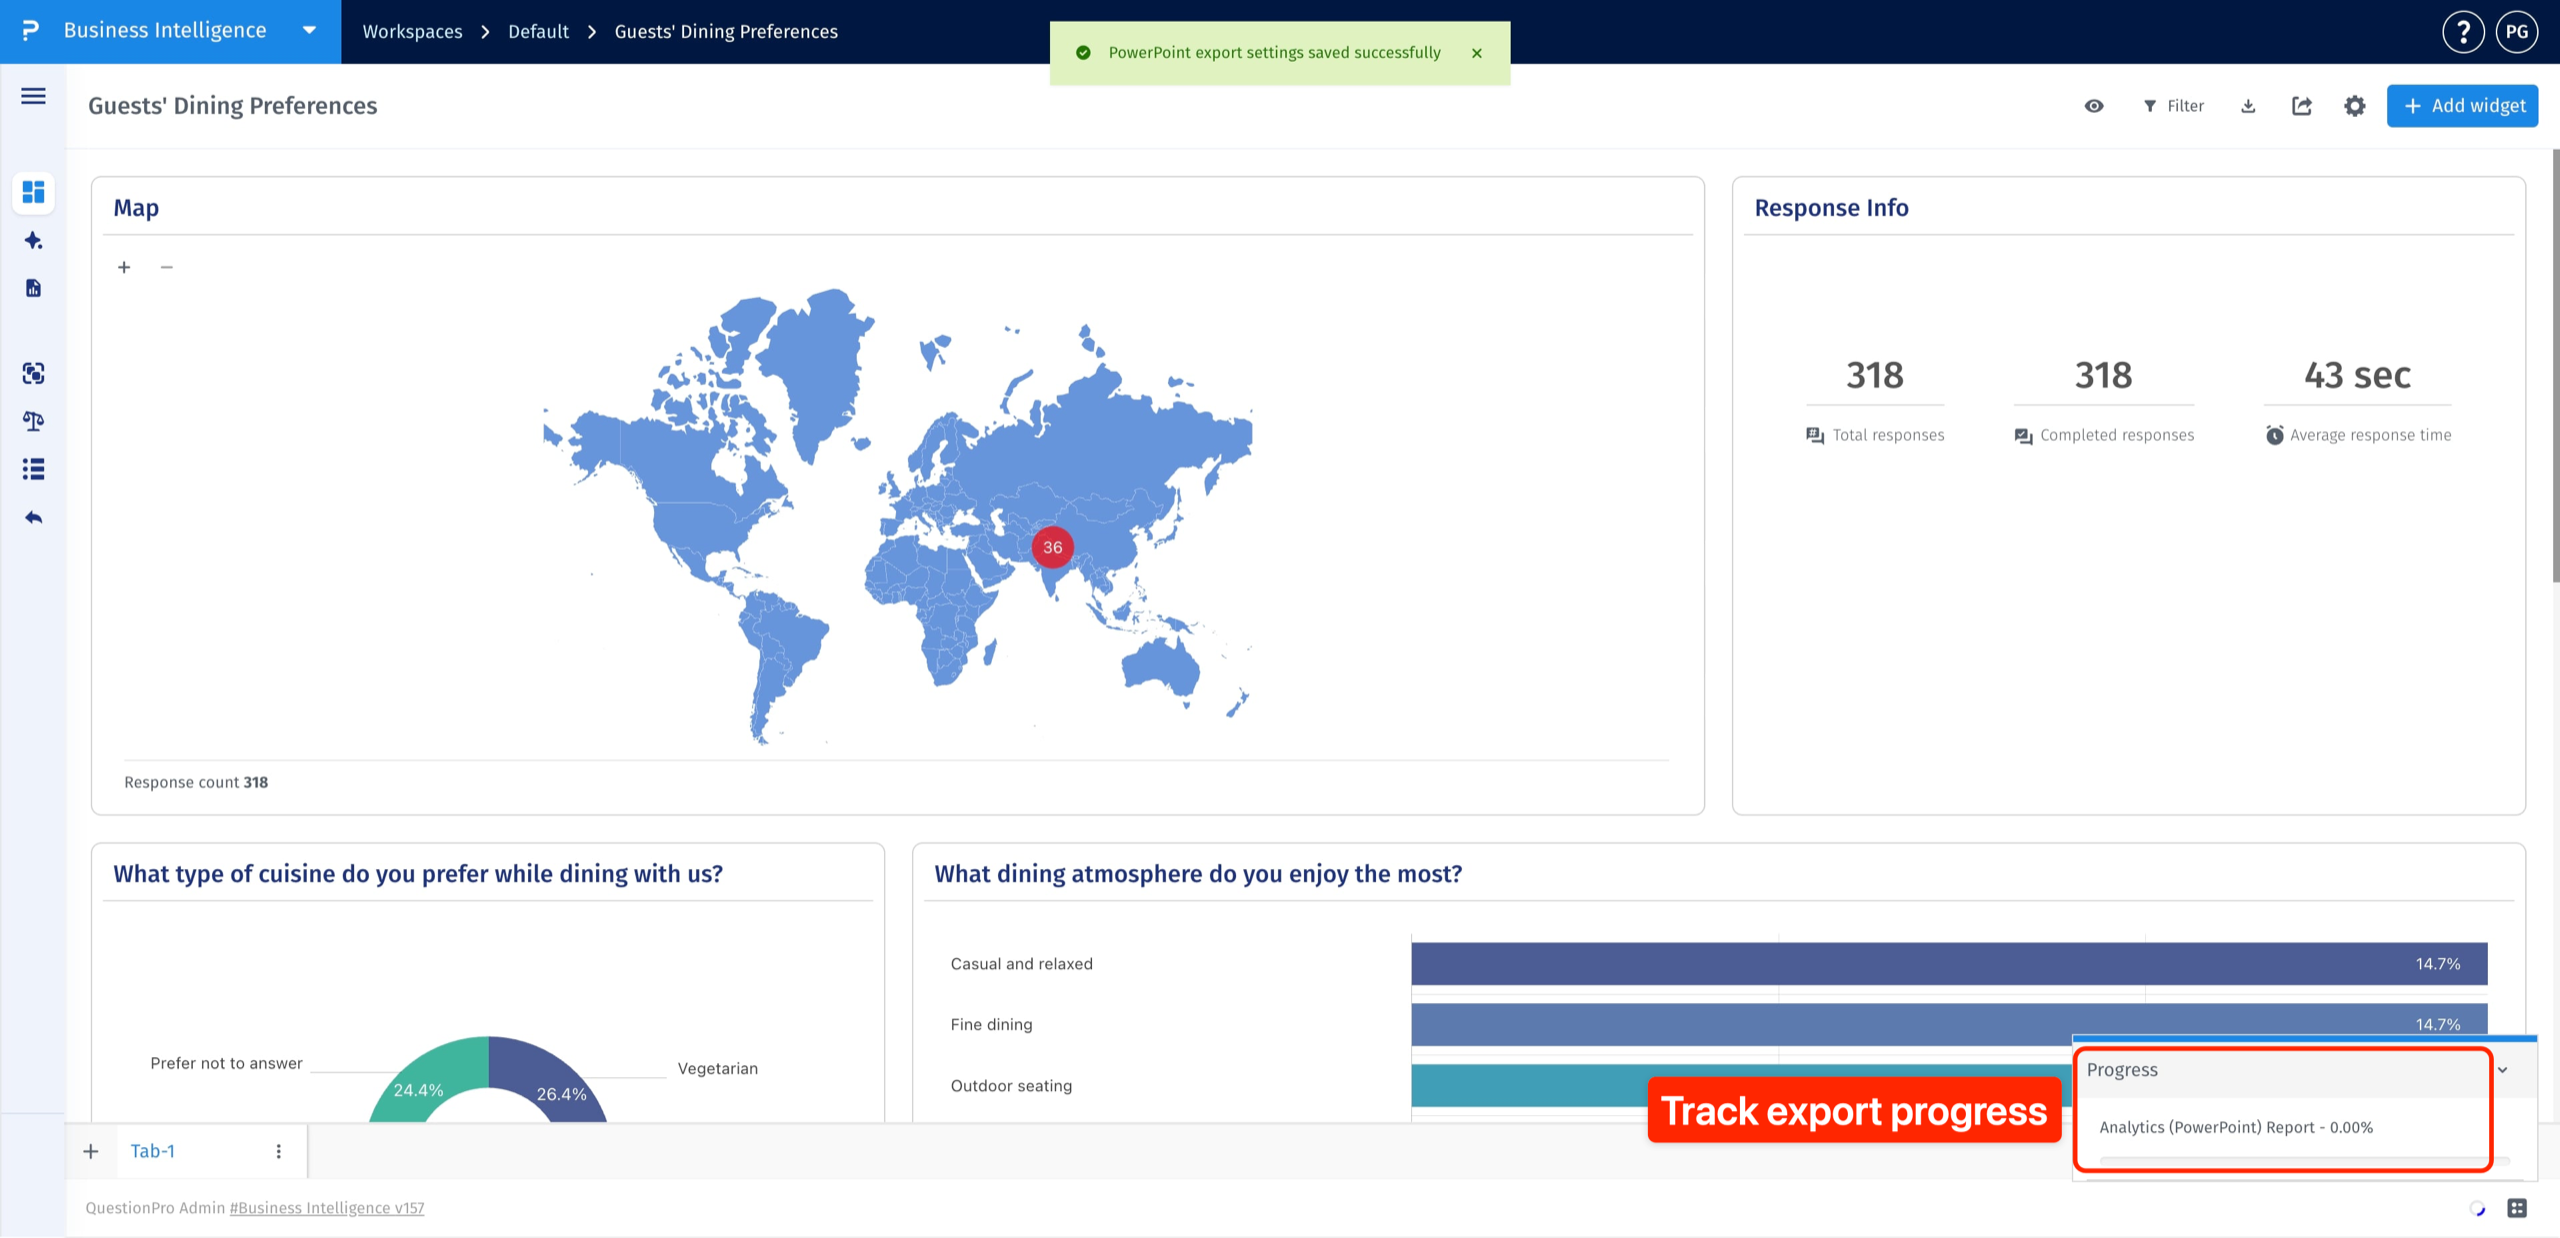Image resolution: width=2560 pixels, height=1238 pixels.
Task: Click the page vertical scrollbar
Action: (x=2555, y=365)
